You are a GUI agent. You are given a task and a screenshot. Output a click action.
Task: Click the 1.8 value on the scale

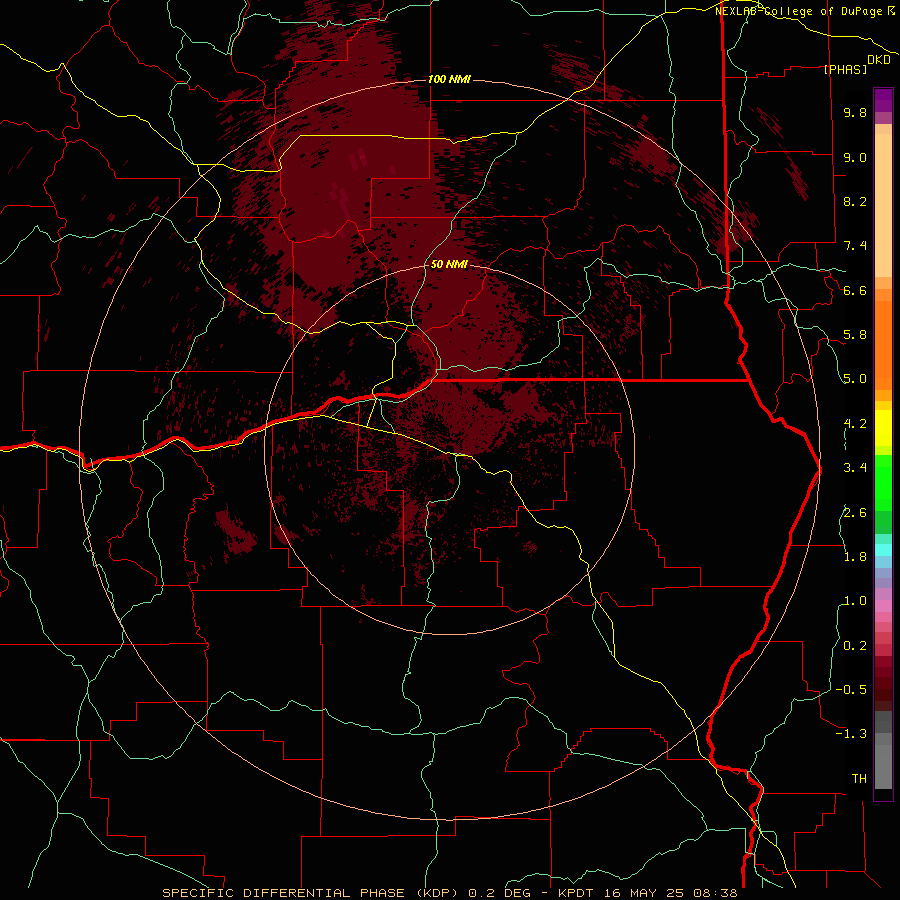click(855, 557)
